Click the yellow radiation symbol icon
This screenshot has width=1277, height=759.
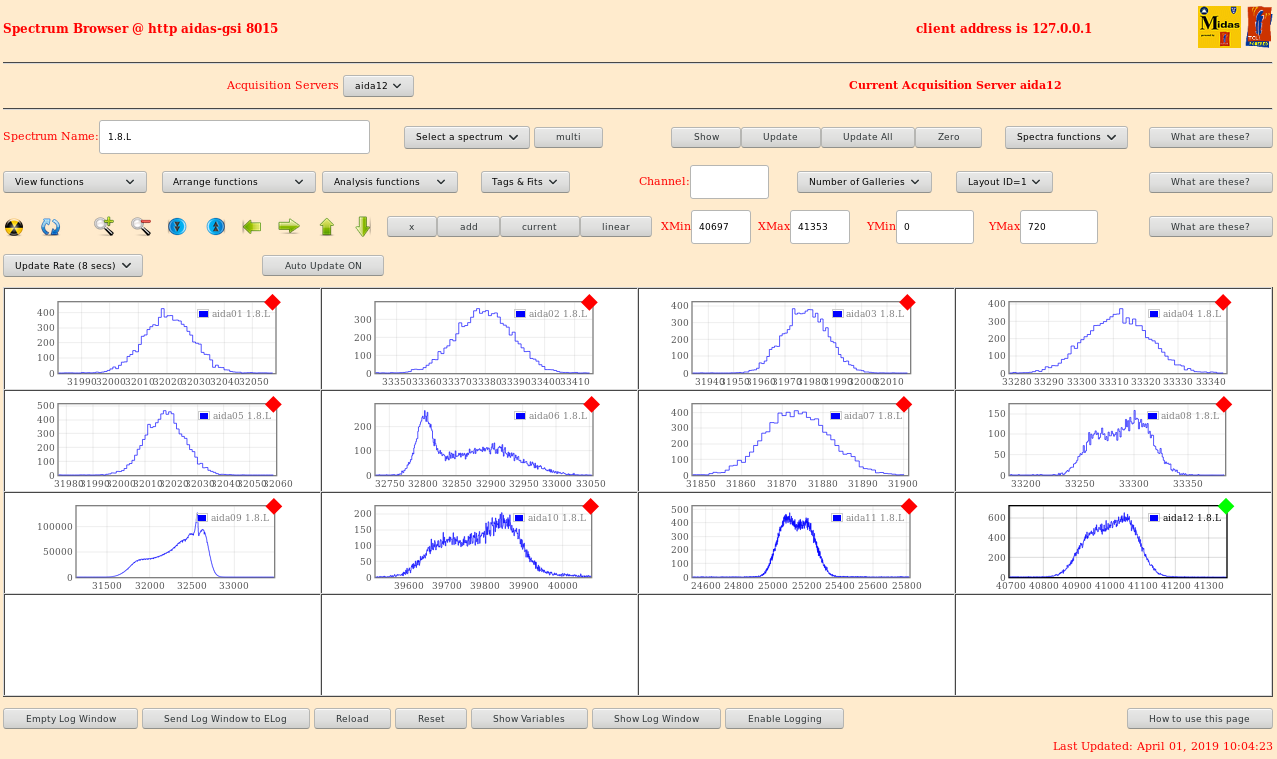(x=14, y=227)
